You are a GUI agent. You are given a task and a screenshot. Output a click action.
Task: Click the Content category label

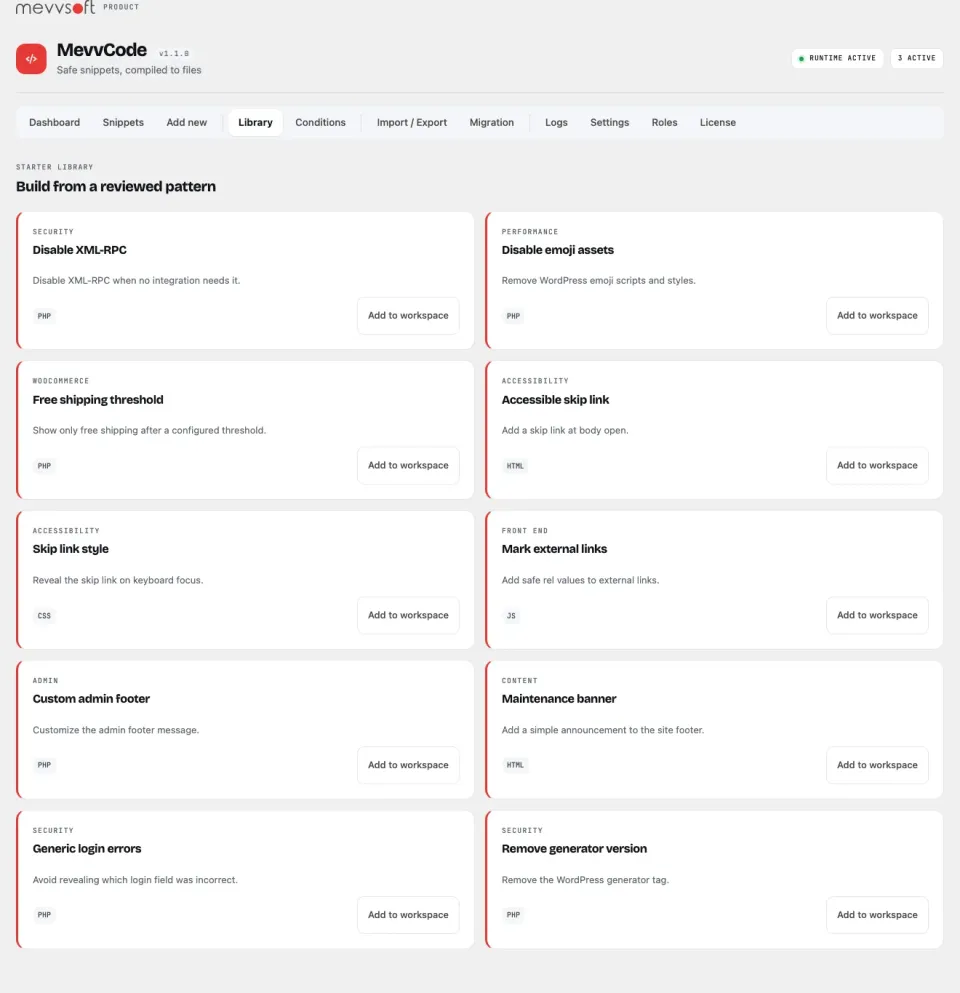coord(519,680)
